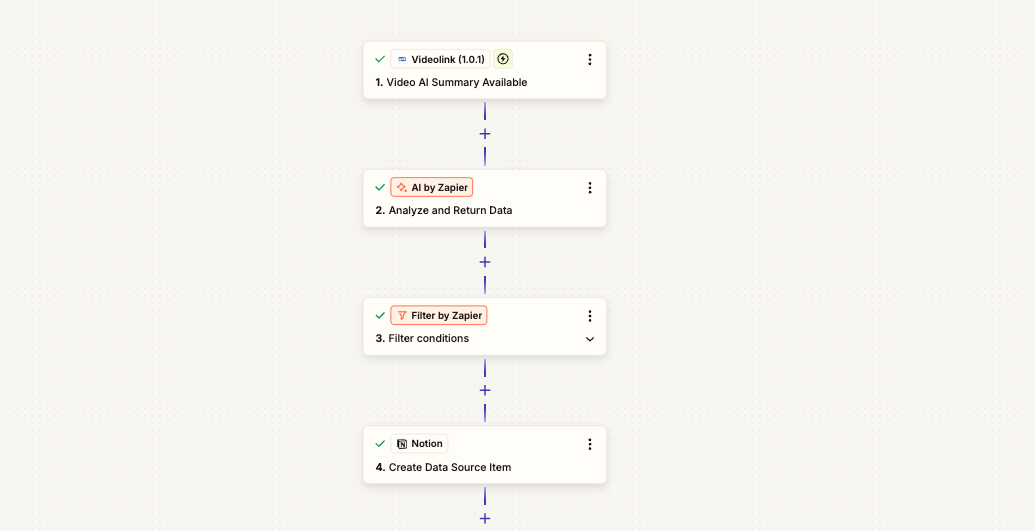Click the Filter by Zapier app label

click(446, 315)
